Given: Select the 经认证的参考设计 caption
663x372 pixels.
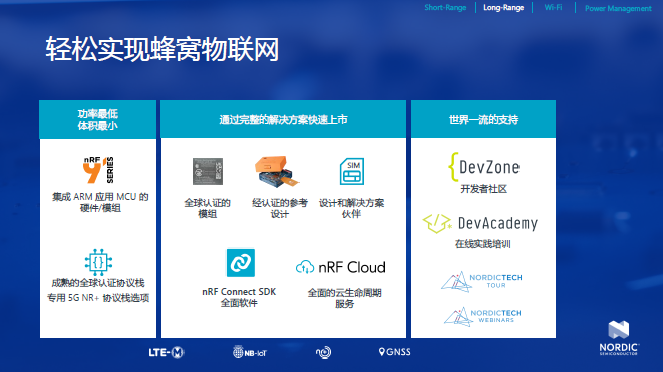Looking at the screenshot, I should (x=280, y=208).
